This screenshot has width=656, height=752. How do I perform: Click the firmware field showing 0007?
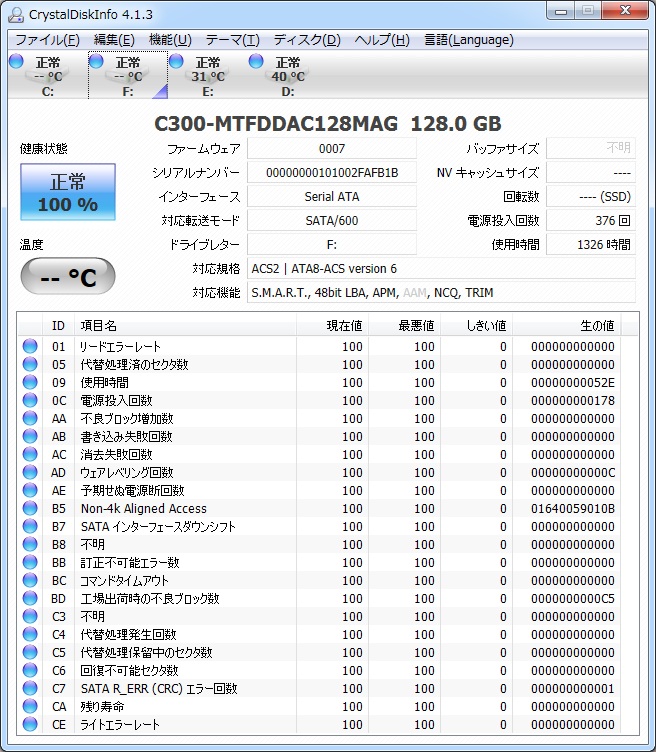point(332,148)
